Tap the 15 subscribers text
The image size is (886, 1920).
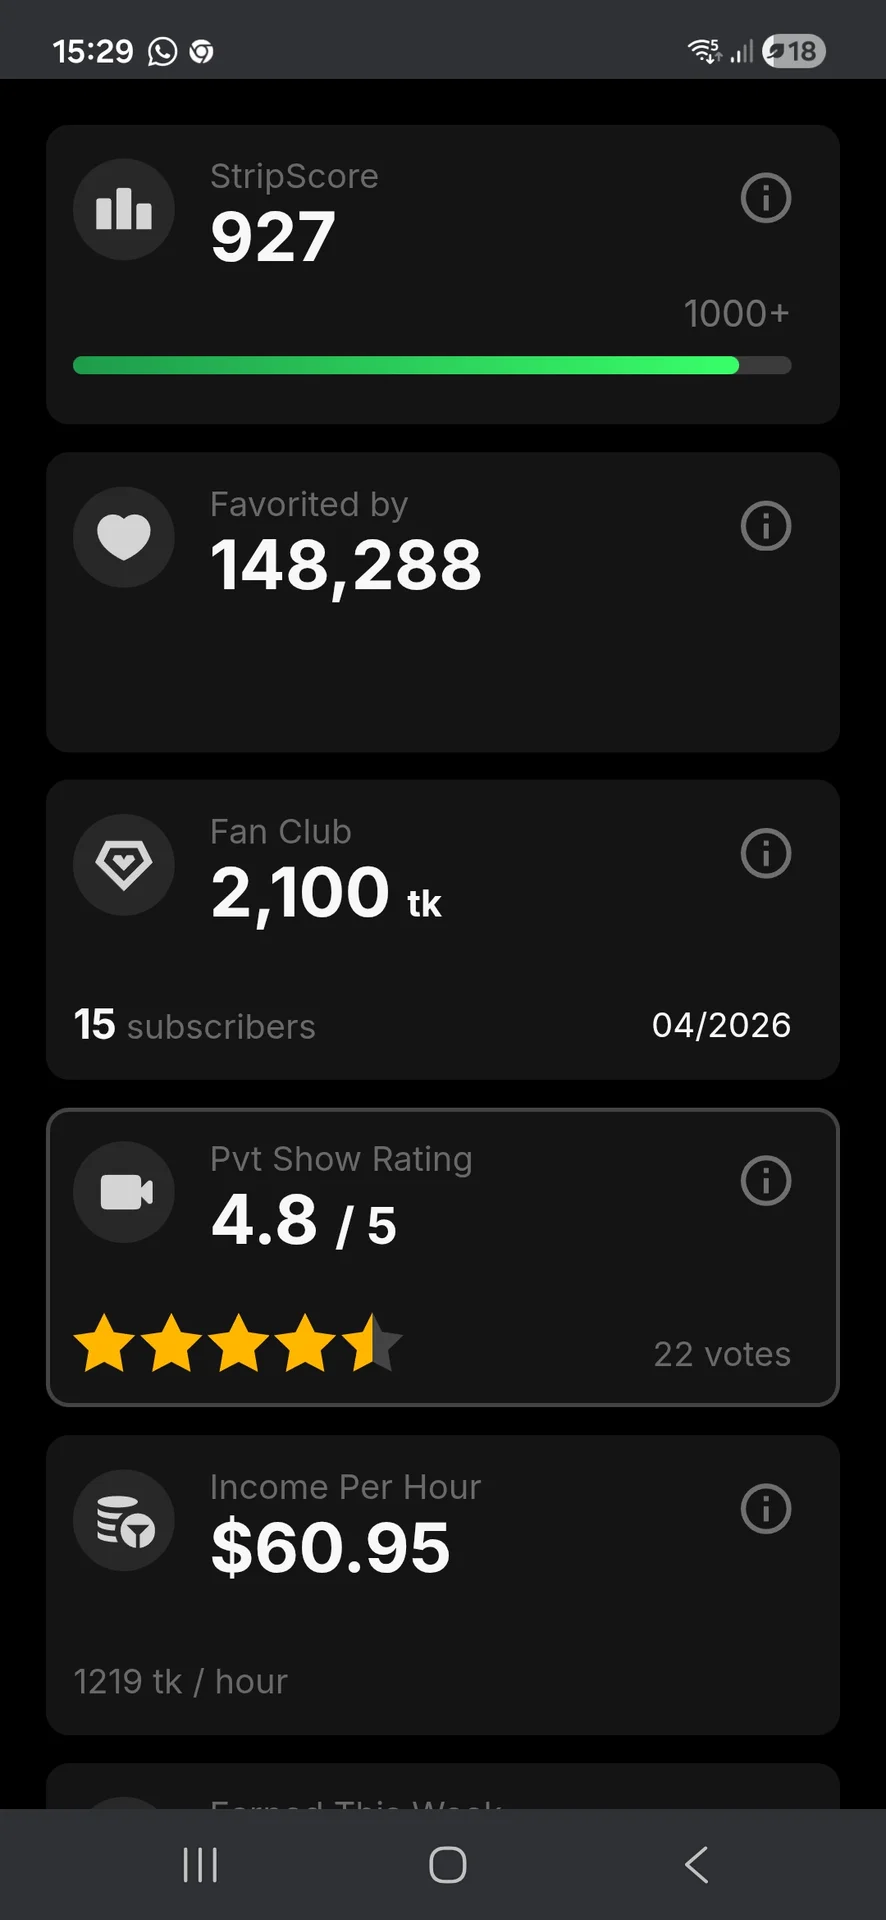[x=195, y=1026]
